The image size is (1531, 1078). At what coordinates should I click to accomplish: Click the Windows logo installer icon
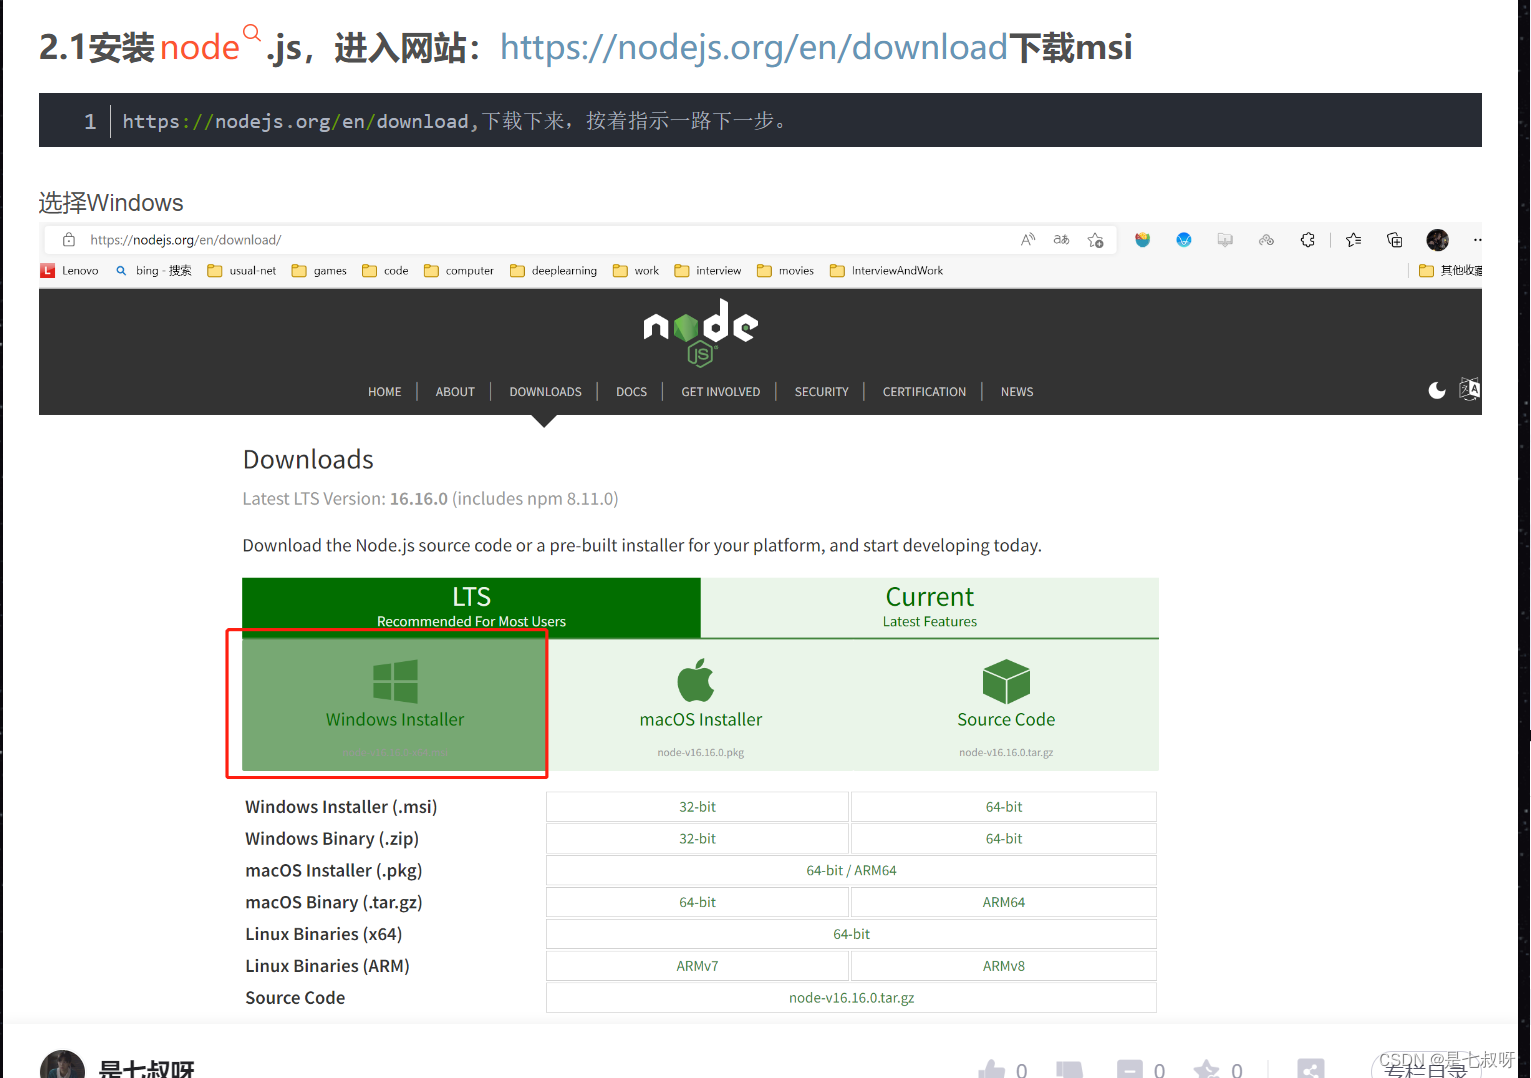pos(395,681)
